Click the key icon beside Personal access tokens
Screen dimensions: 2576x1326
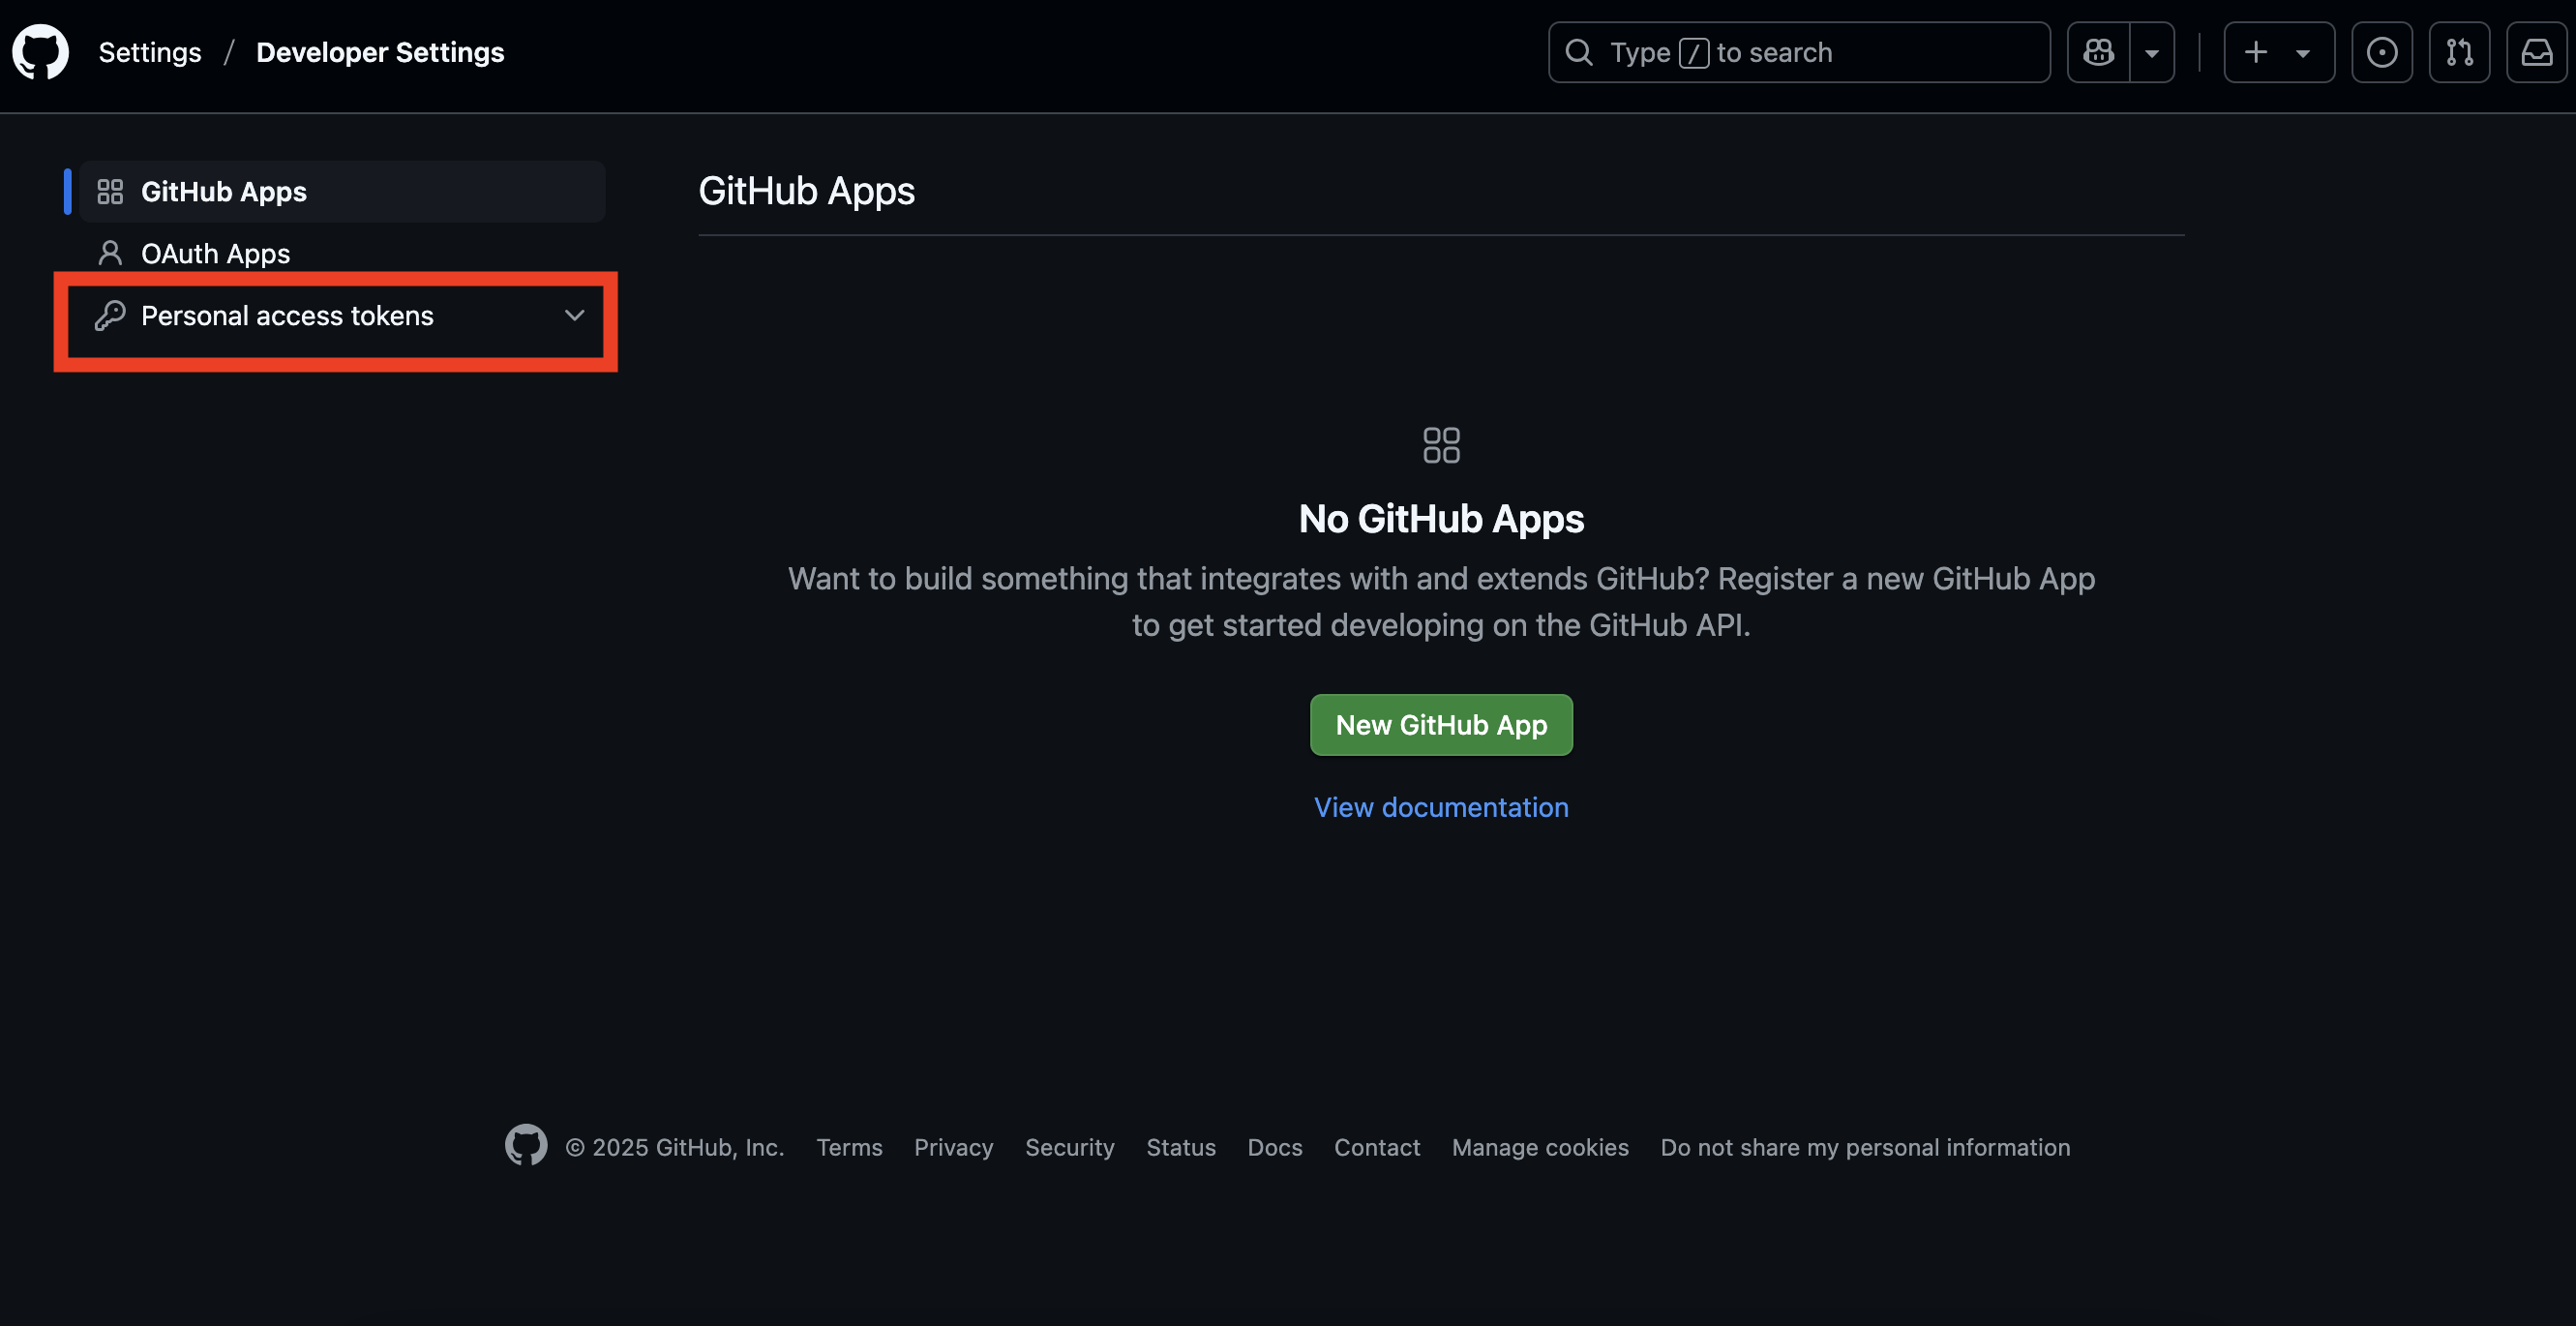pos(110,316)
